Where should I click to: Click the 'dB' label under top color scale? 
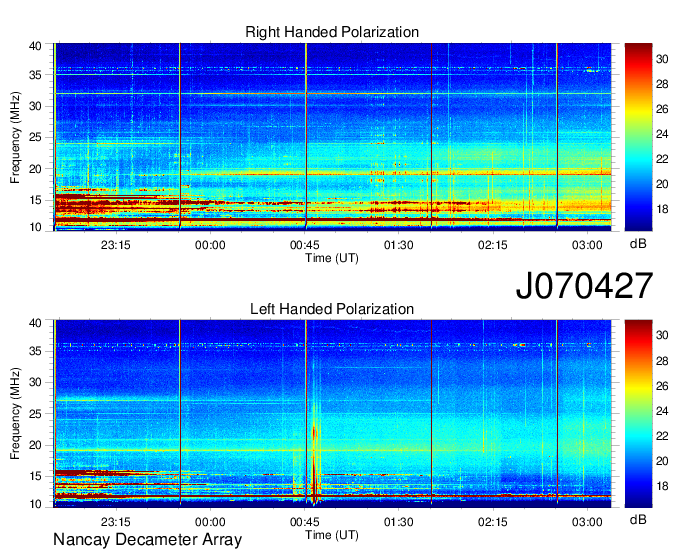(x=638, y=244)
